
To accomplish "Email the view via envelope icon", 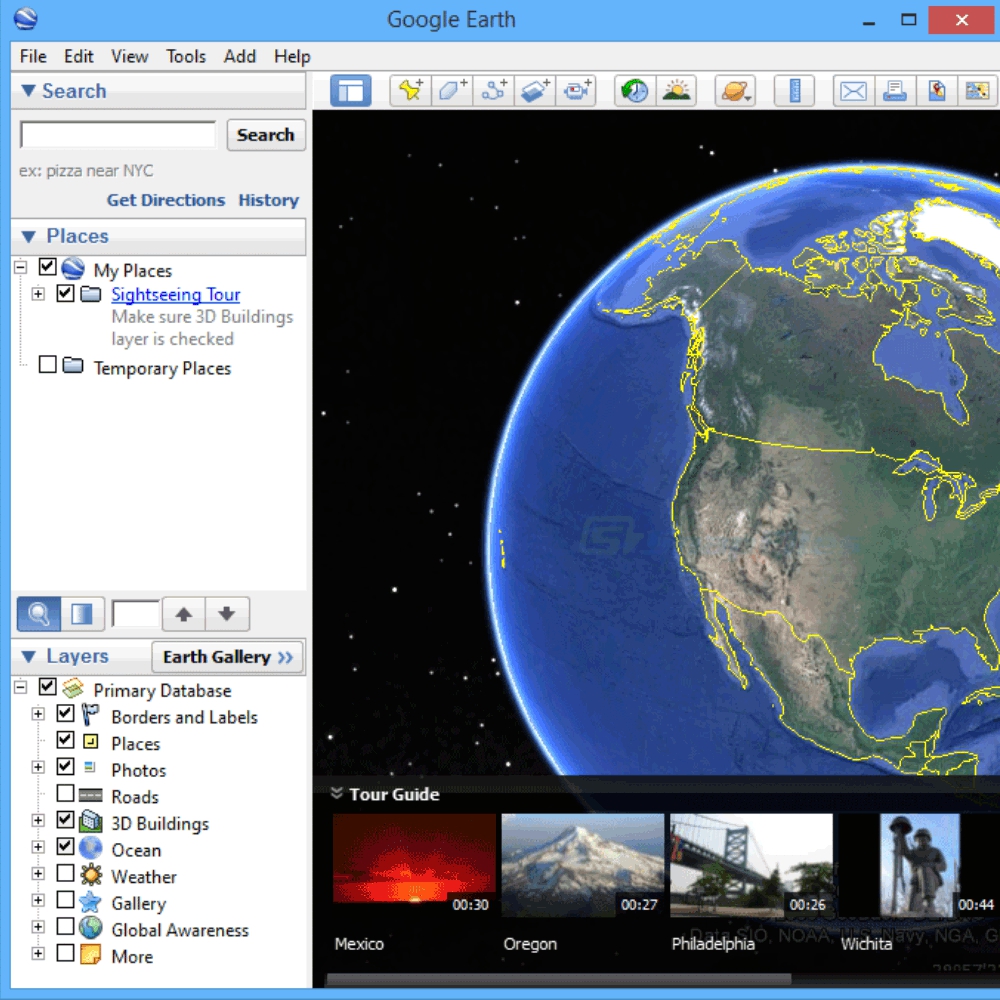I will [x=853, y=91].
